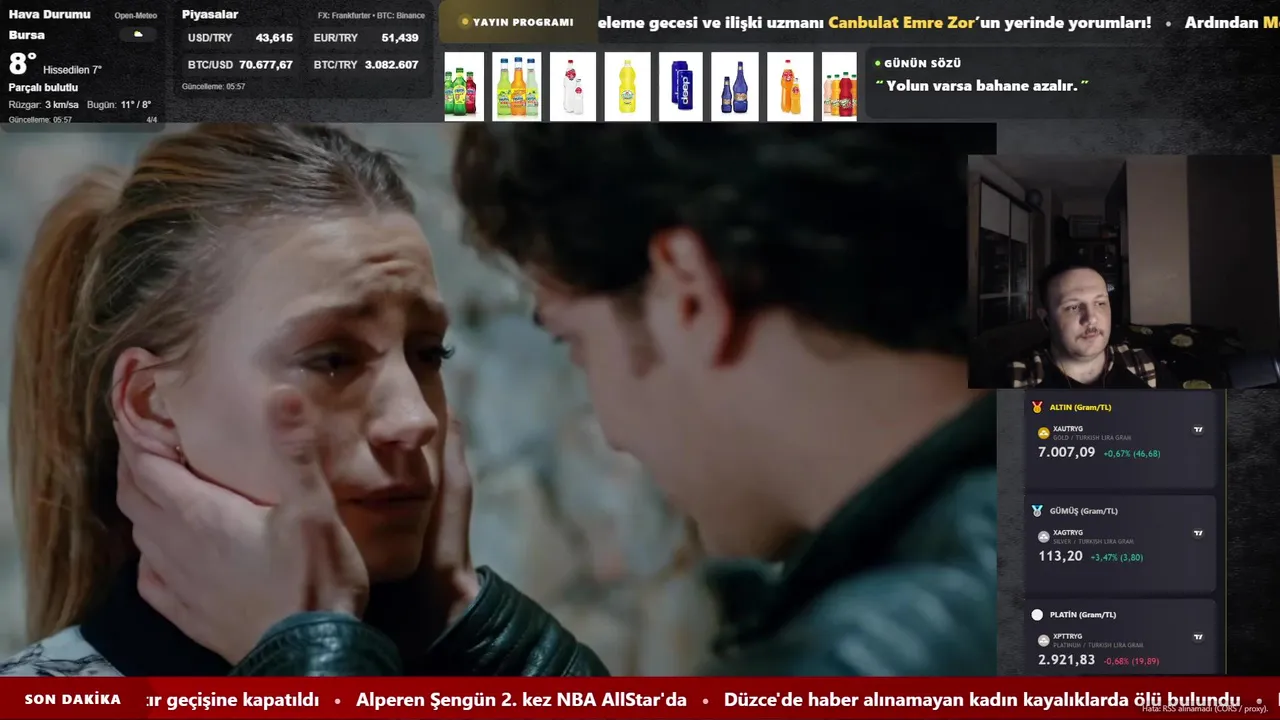
Task: Click the SON DAKİKA breaking news badge
Action: 73,699
